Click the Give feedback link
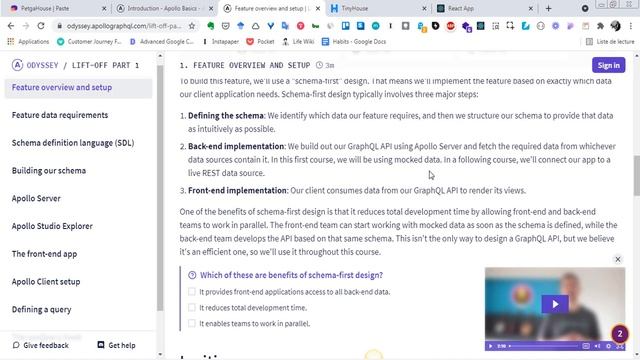Viewport: 640px width, 360px height. coord(46,345)
